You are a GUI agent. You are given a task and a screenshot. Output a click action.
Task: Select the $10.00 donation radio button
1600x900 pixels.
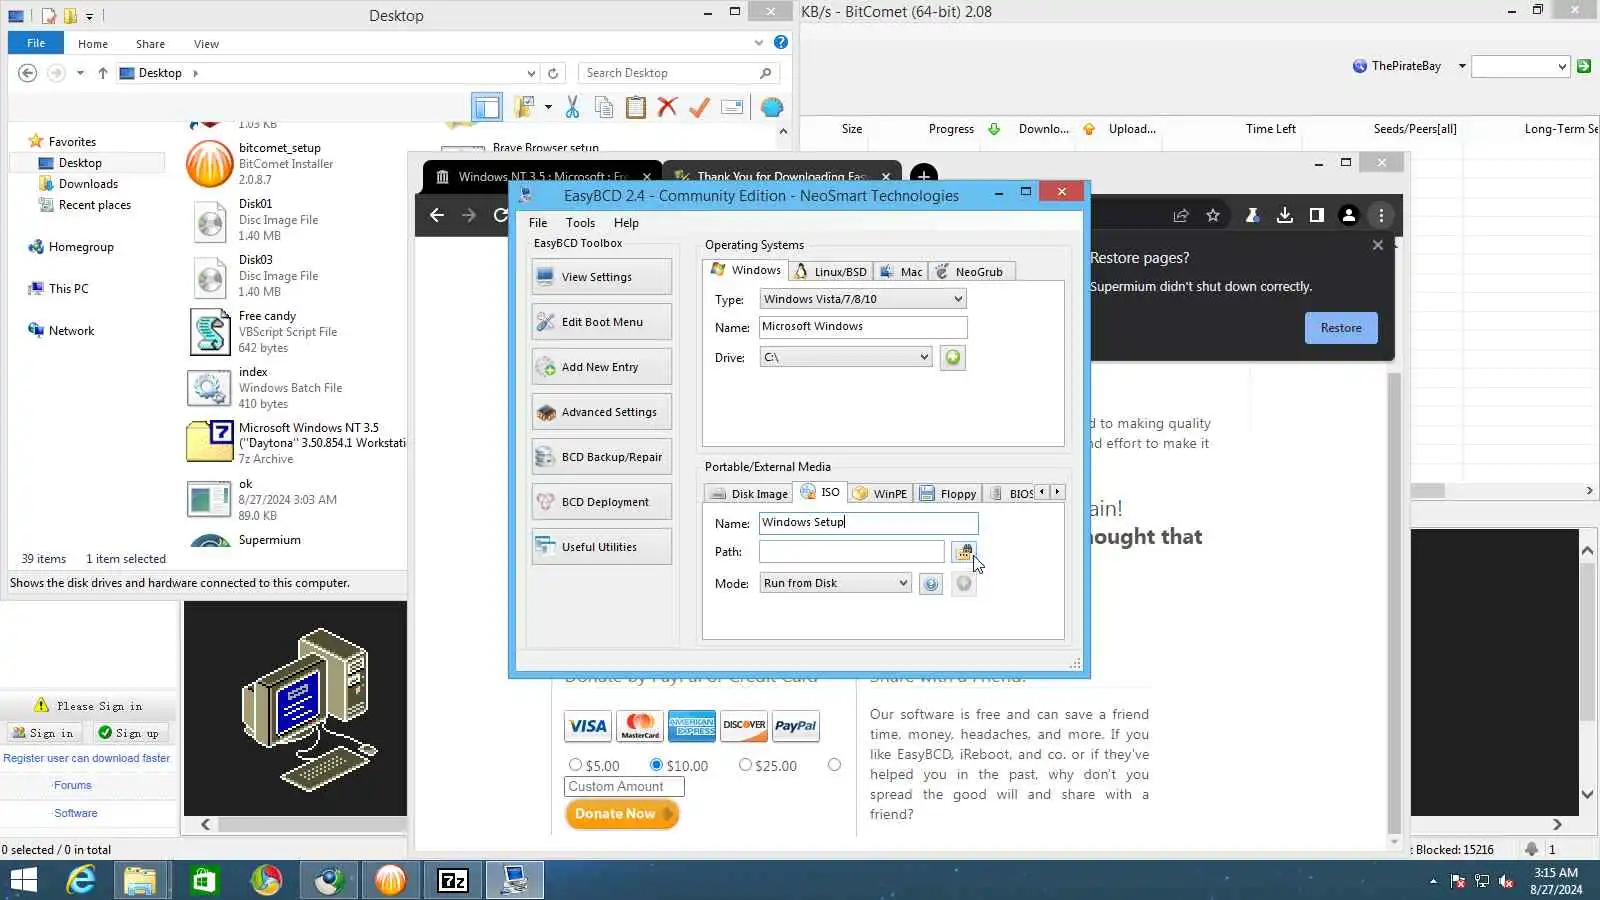(x=656, y=765)
